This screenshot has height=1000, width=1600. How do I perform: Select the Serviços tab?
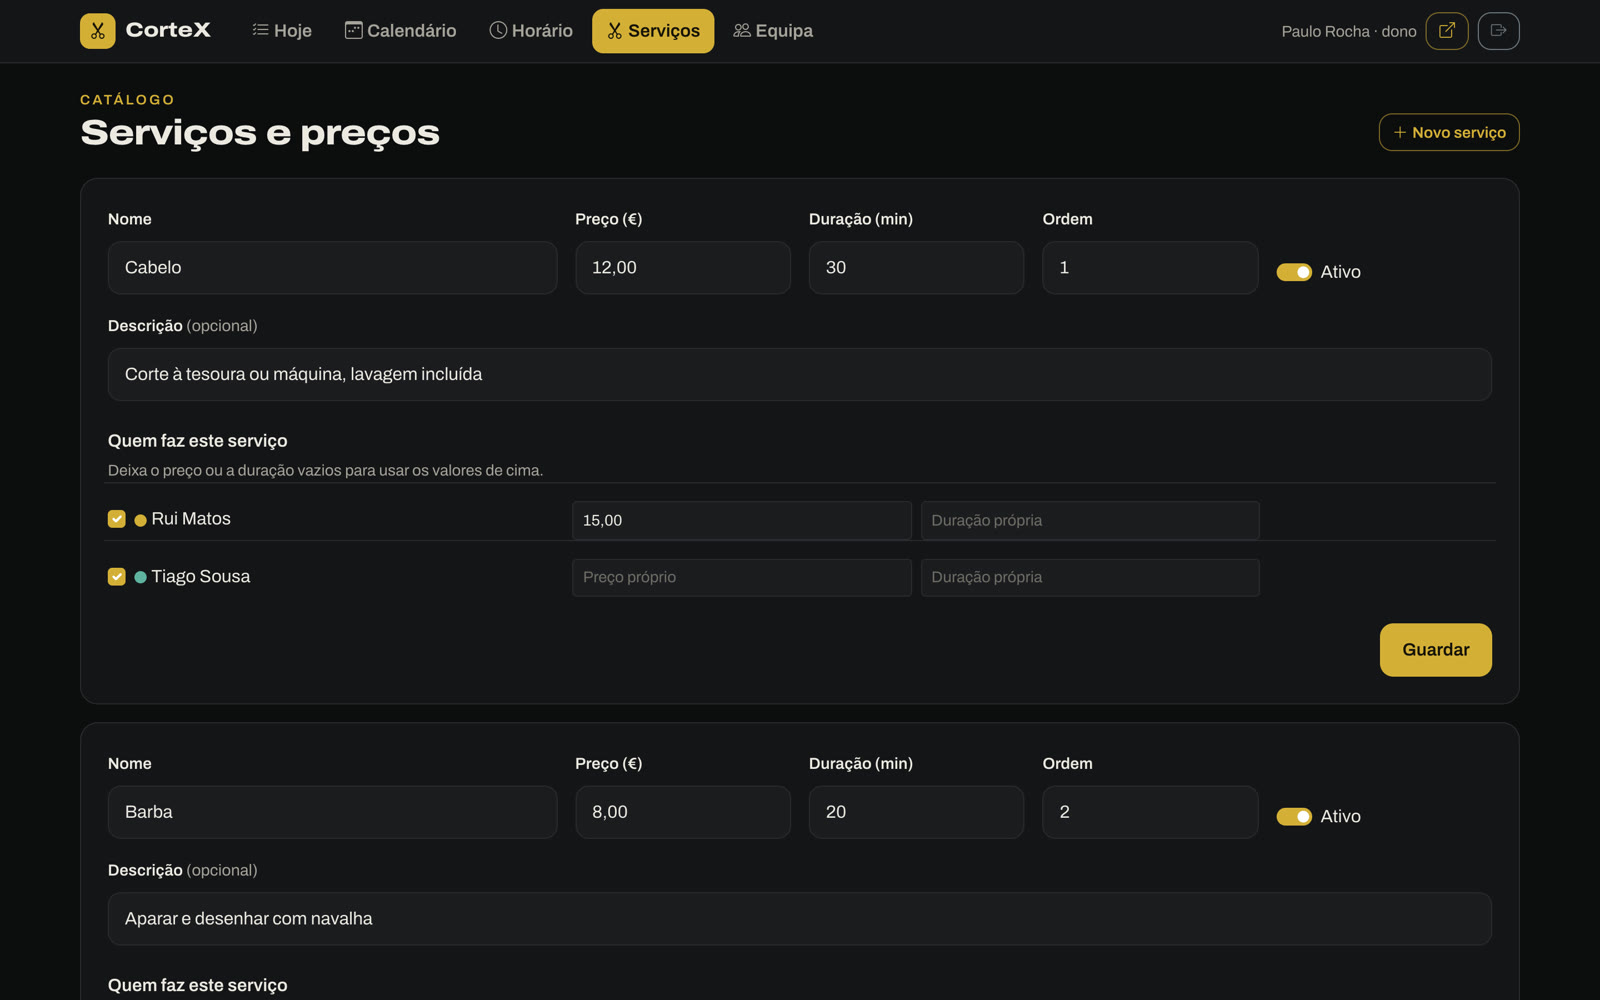pos(653,31)
